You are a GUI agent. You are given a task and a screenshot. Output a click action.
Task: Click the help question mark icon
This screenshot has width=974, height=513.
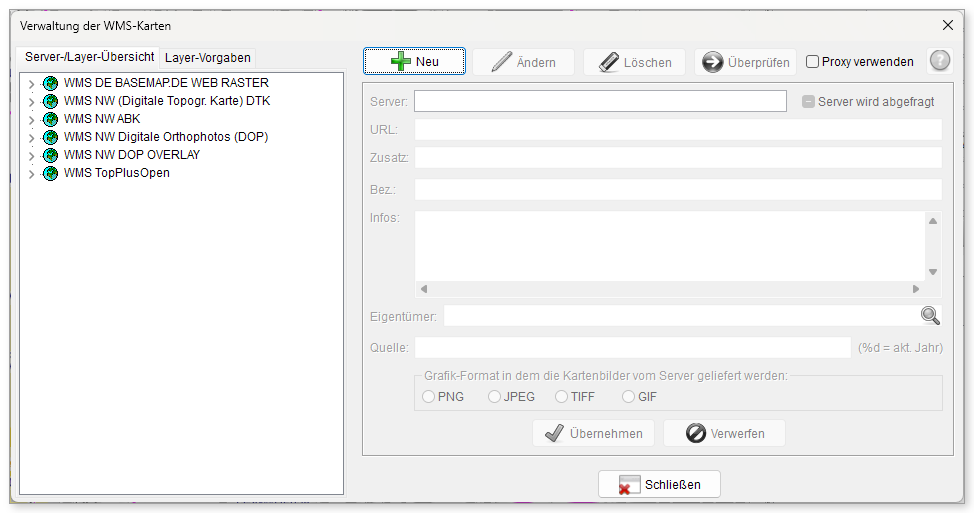(x=940, y=61)
